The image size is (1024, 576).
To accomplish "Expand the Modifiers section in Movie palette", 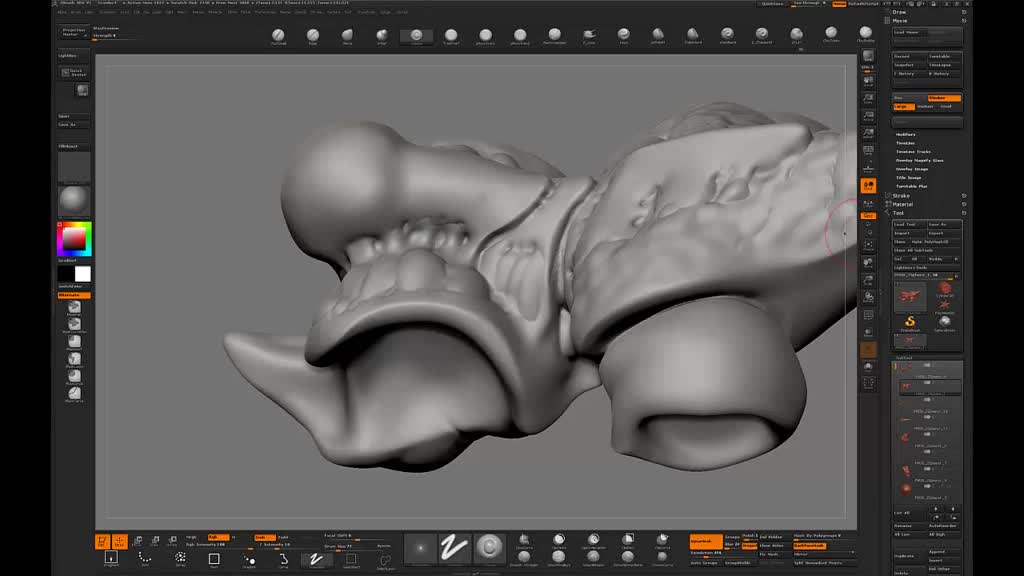I will pyautogui.click(x=906, y=135).
